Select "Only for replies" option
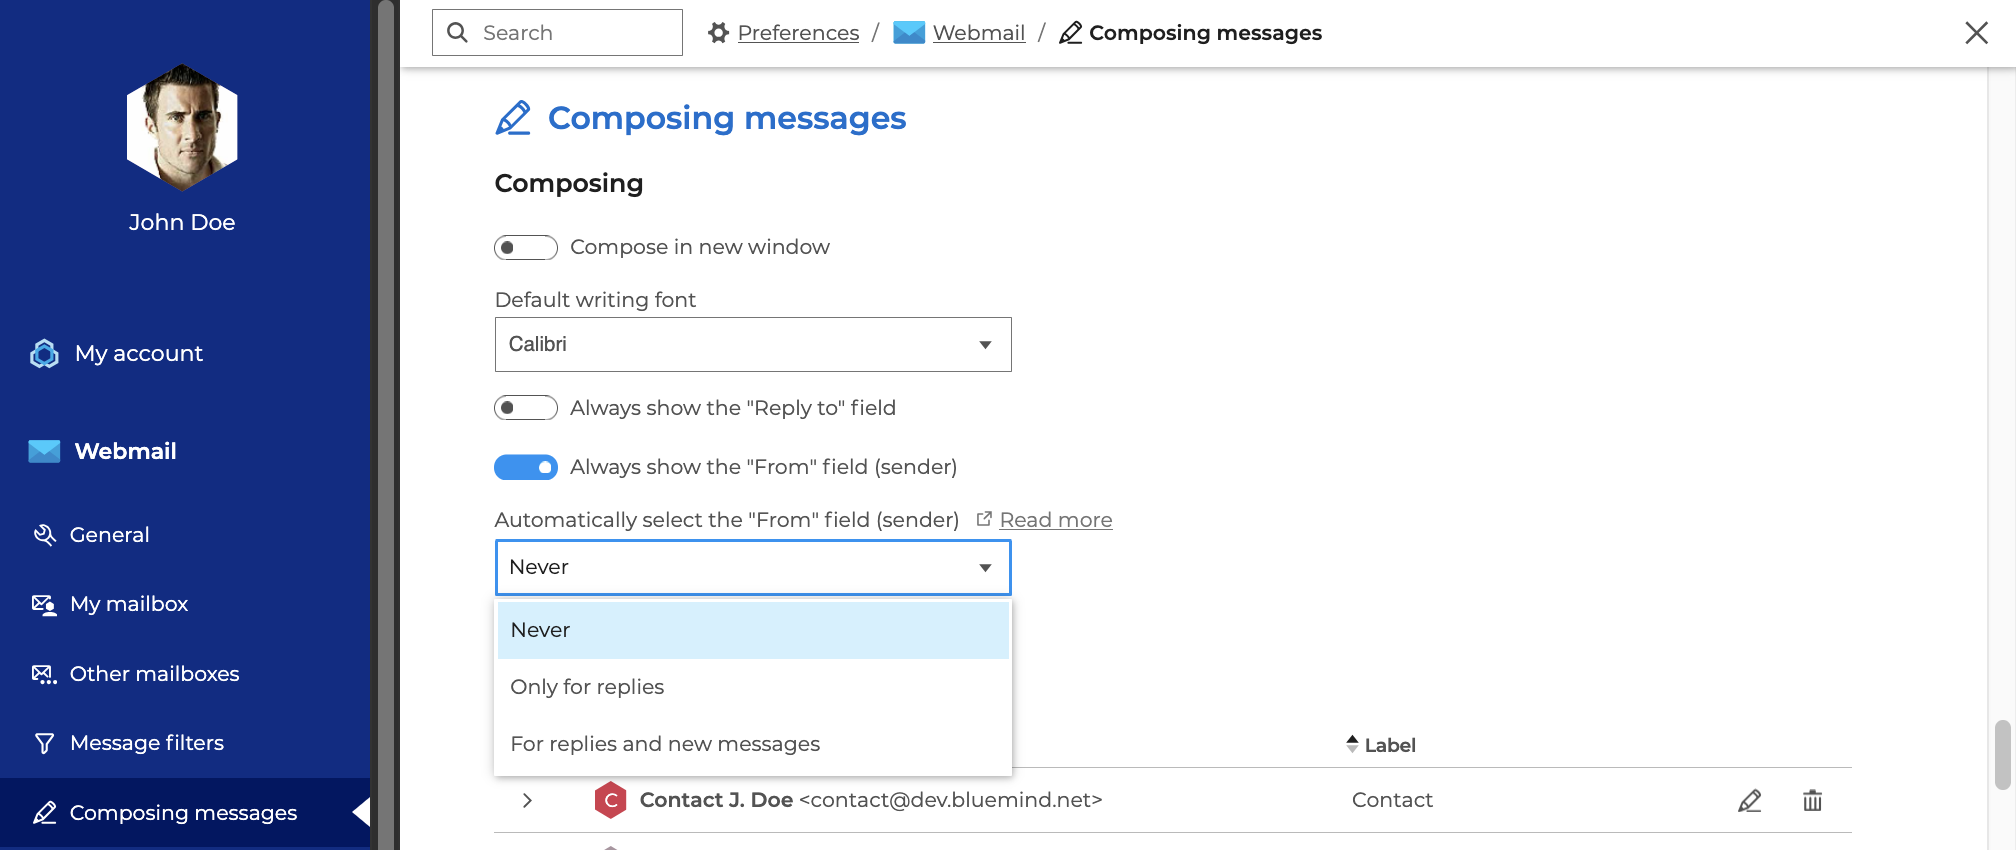 [587, 687]
